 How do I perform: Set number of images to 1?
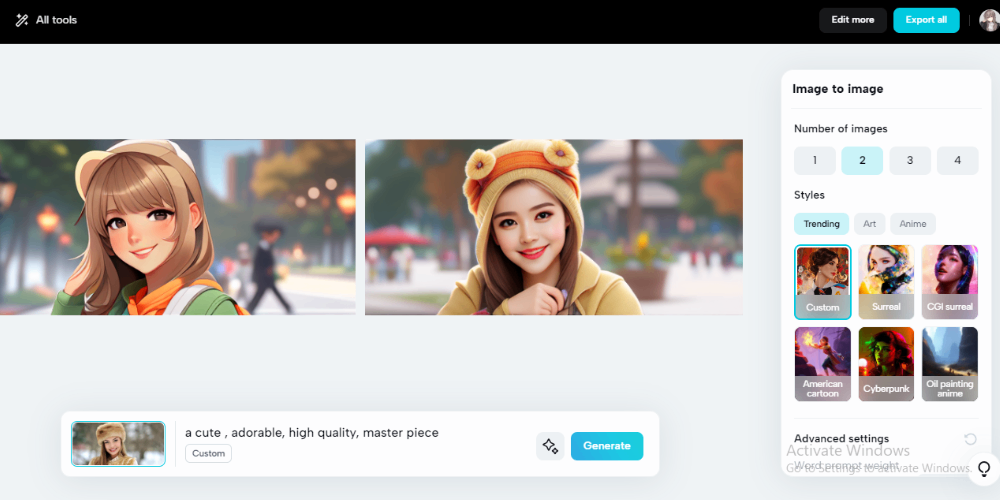click(x=814, y=161)
